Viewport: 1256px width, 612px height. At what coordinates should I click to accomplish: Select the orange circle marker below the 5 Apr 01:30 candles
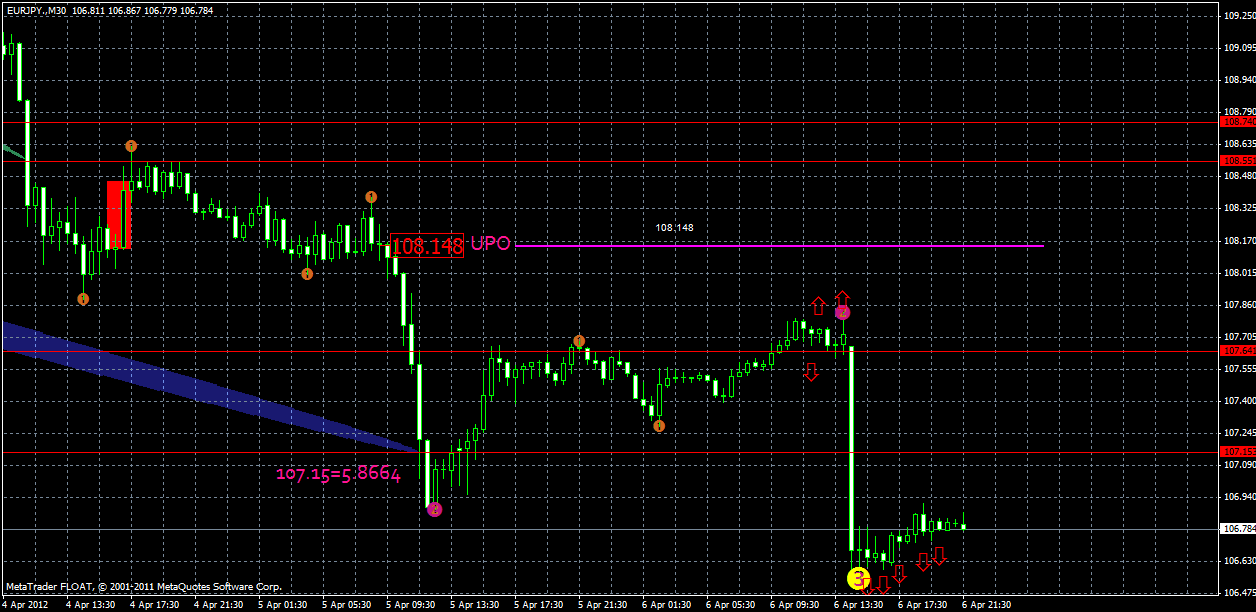[x=307, y=272]
